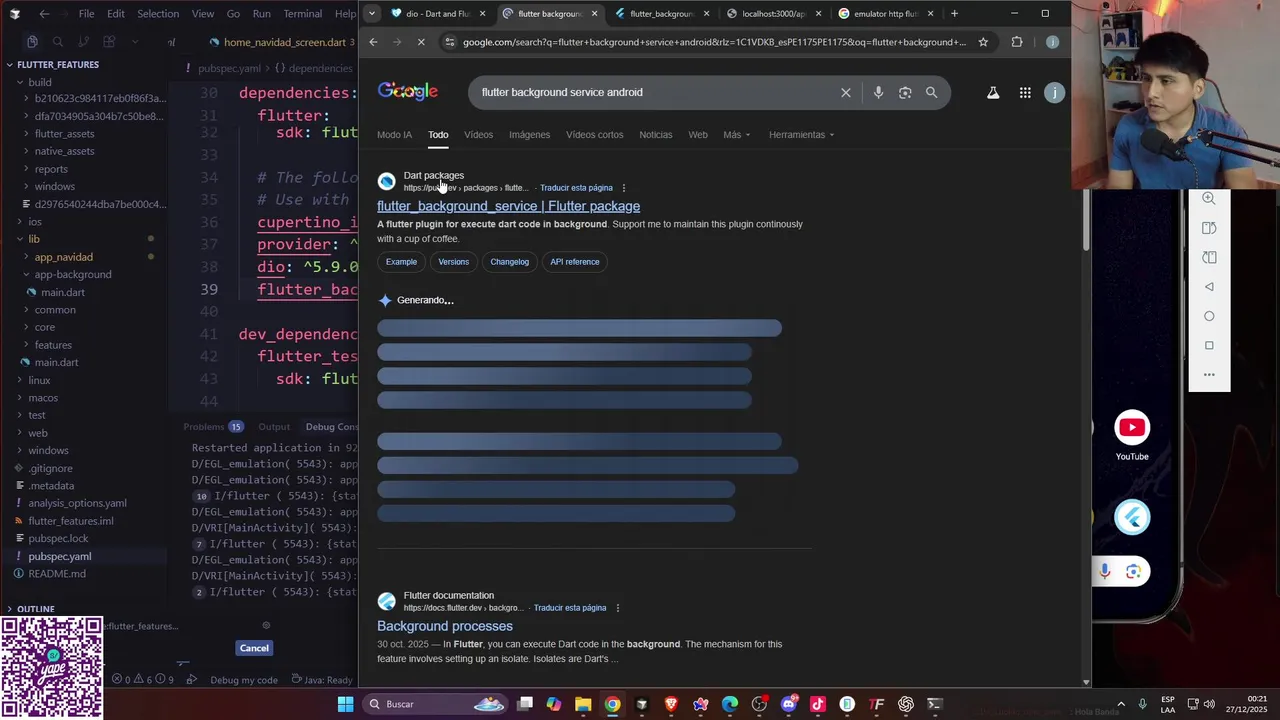The width and height of the screenshot is (1280, 720).
Task: Open ChatGPT app from the taskbar
Action: point(906,704)
